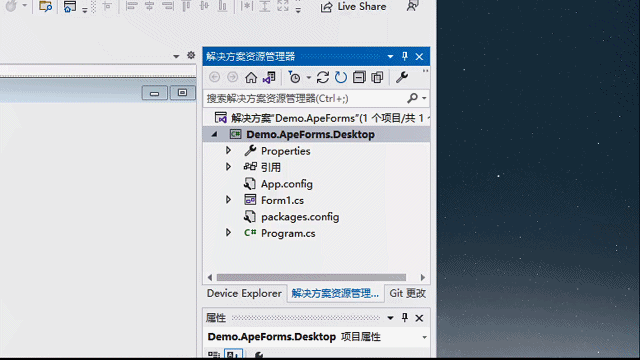
Task: Open the 属性 panel window options dropdown
Action: pos(390,318)
